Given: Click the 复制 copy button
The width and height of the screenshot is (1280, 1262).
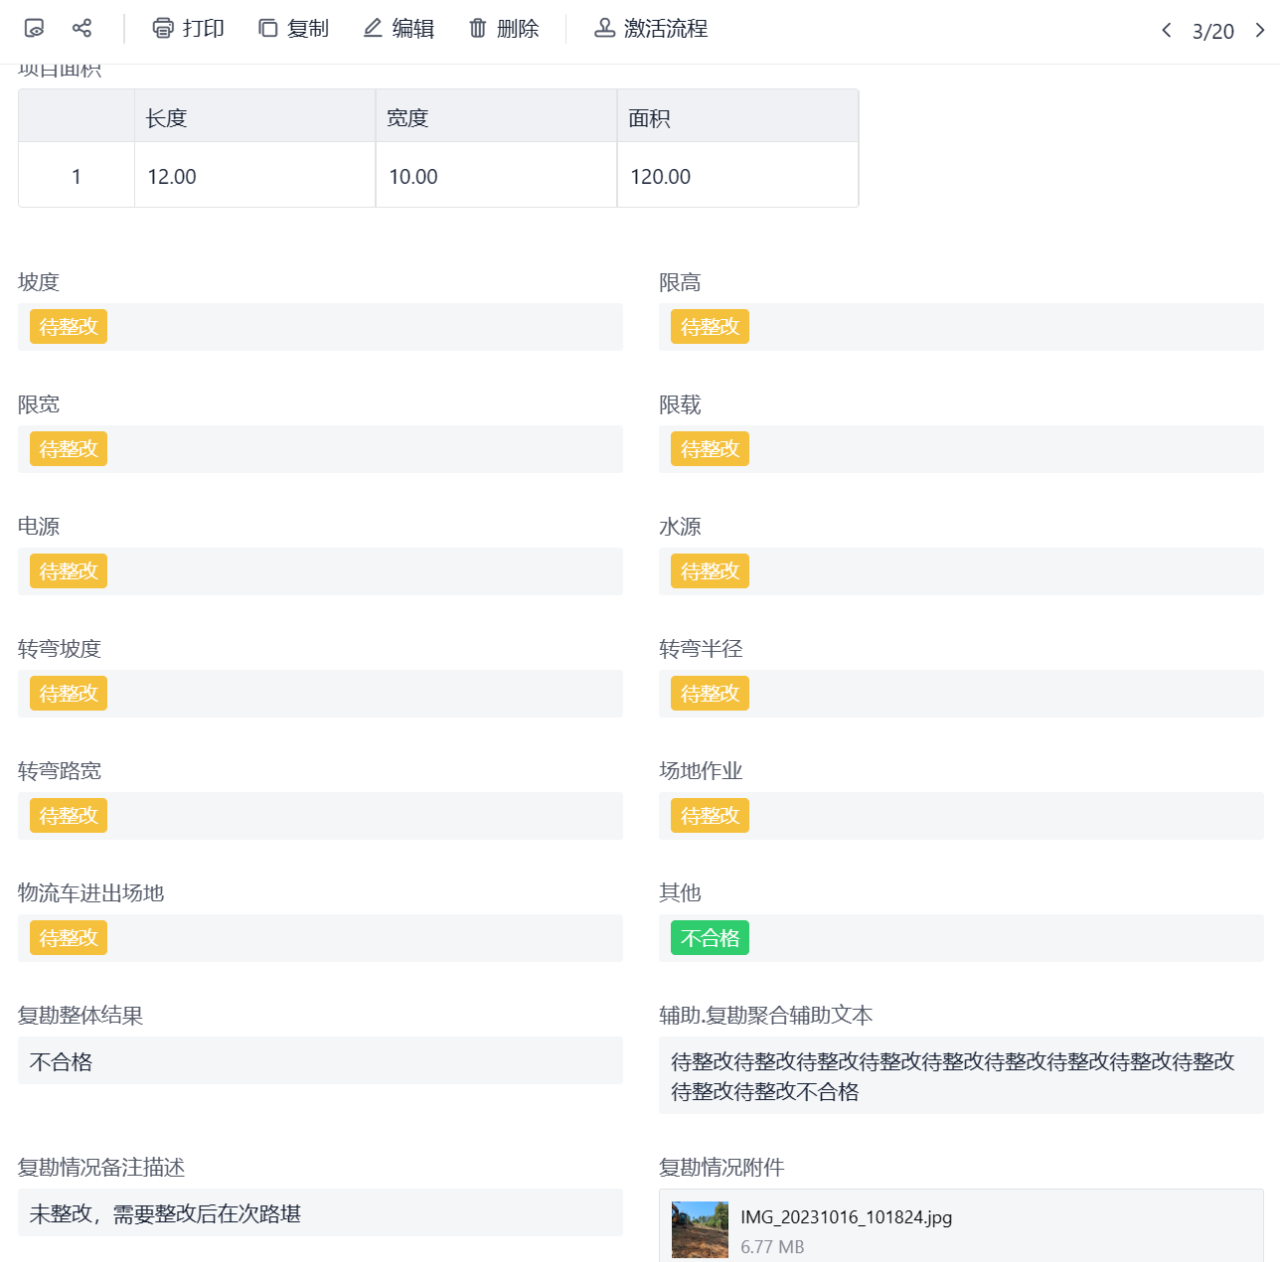Looking at the screenshot, I should pos(293,28).
